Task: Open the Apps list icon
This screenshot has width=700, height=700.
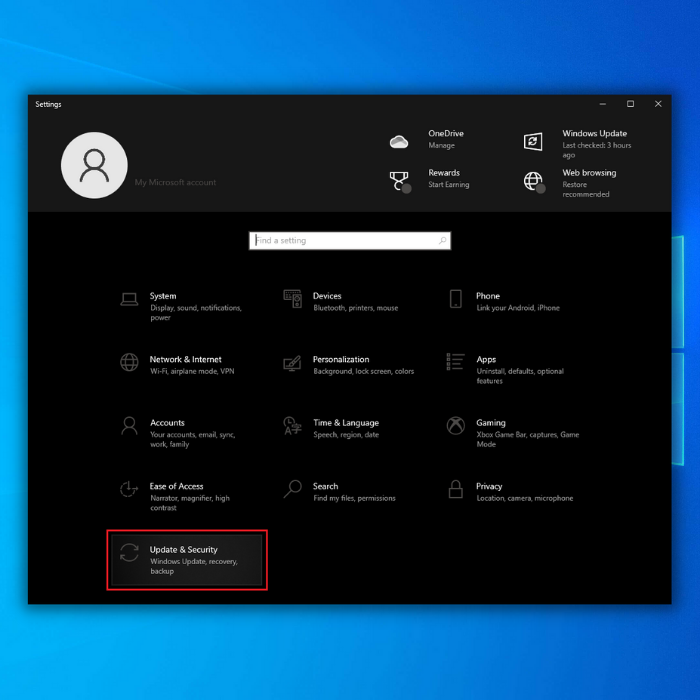Action: tap(455, 362)
